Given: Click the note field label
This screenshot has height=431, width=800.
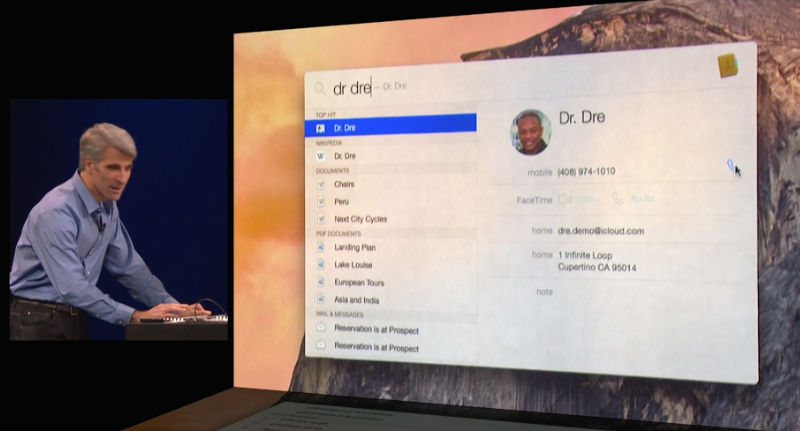Looking at the screenshot, I should 544,292.
